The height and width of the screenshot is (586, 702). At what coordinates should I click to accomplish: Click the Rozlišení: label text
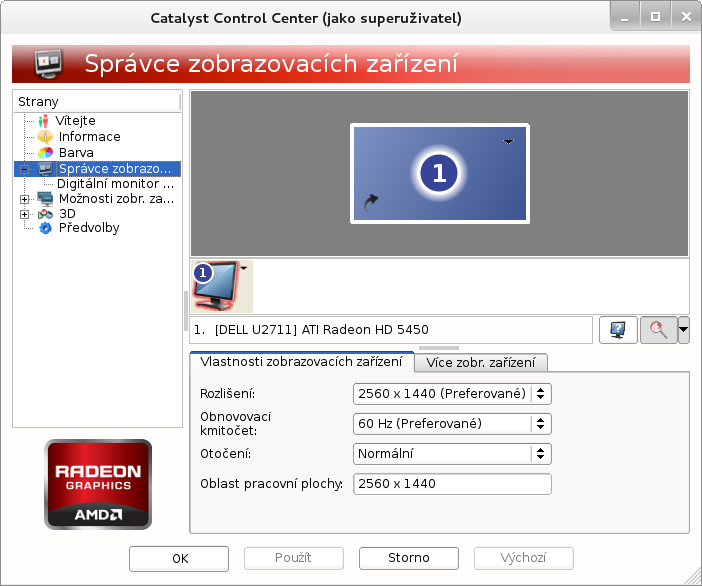coord(227,394)
